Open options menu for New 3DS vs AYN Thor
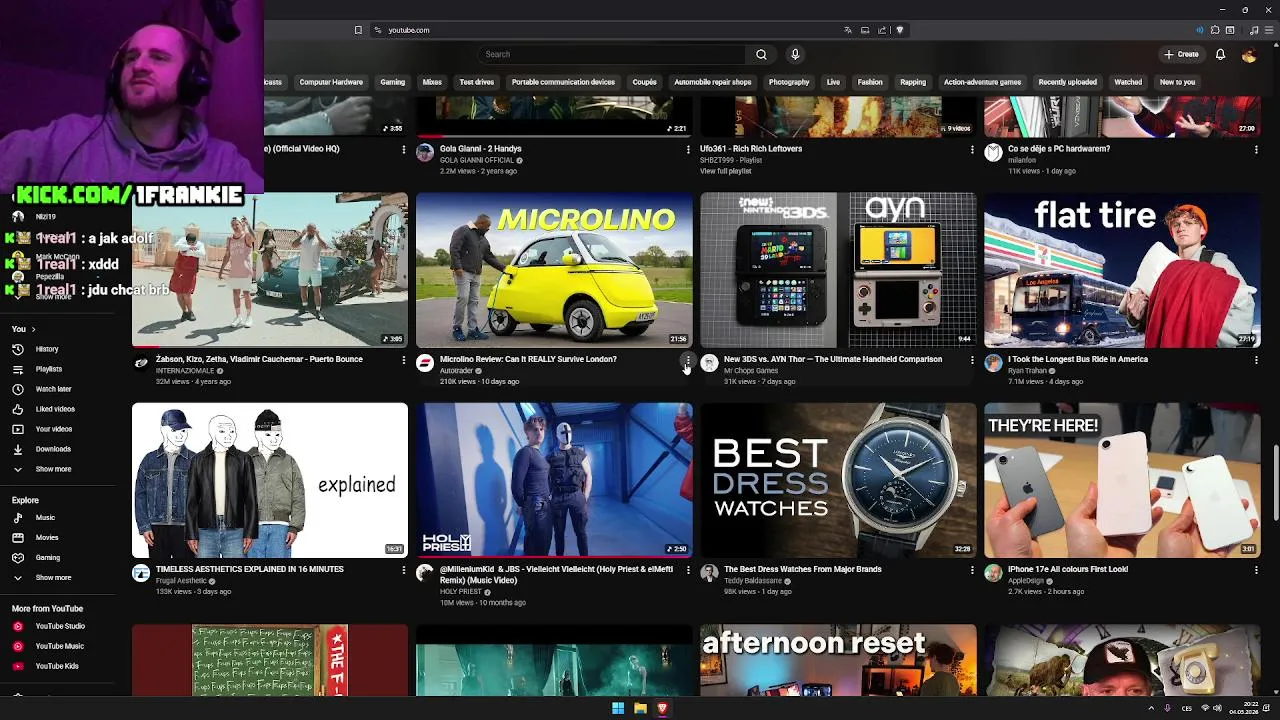Screen dimensions: 1280x720 [x=972, y=360]
